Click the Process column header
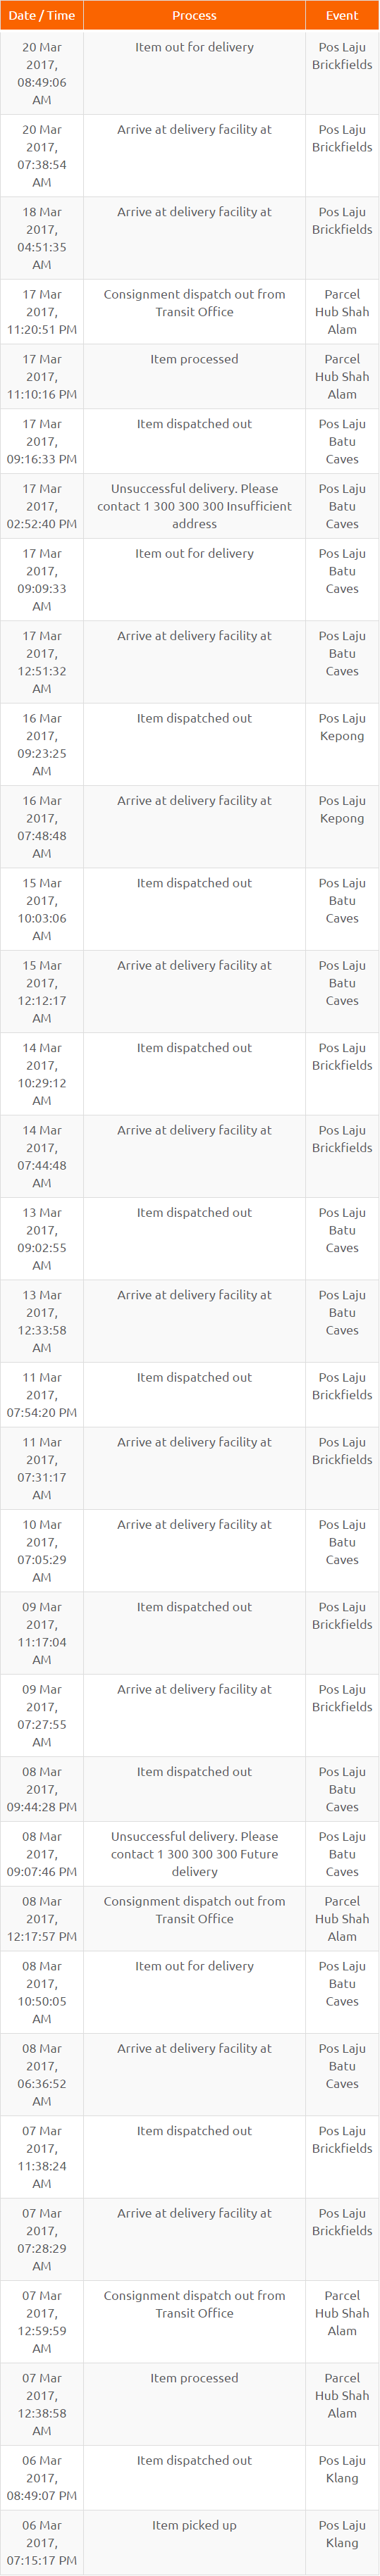 [x=194, y=15]
